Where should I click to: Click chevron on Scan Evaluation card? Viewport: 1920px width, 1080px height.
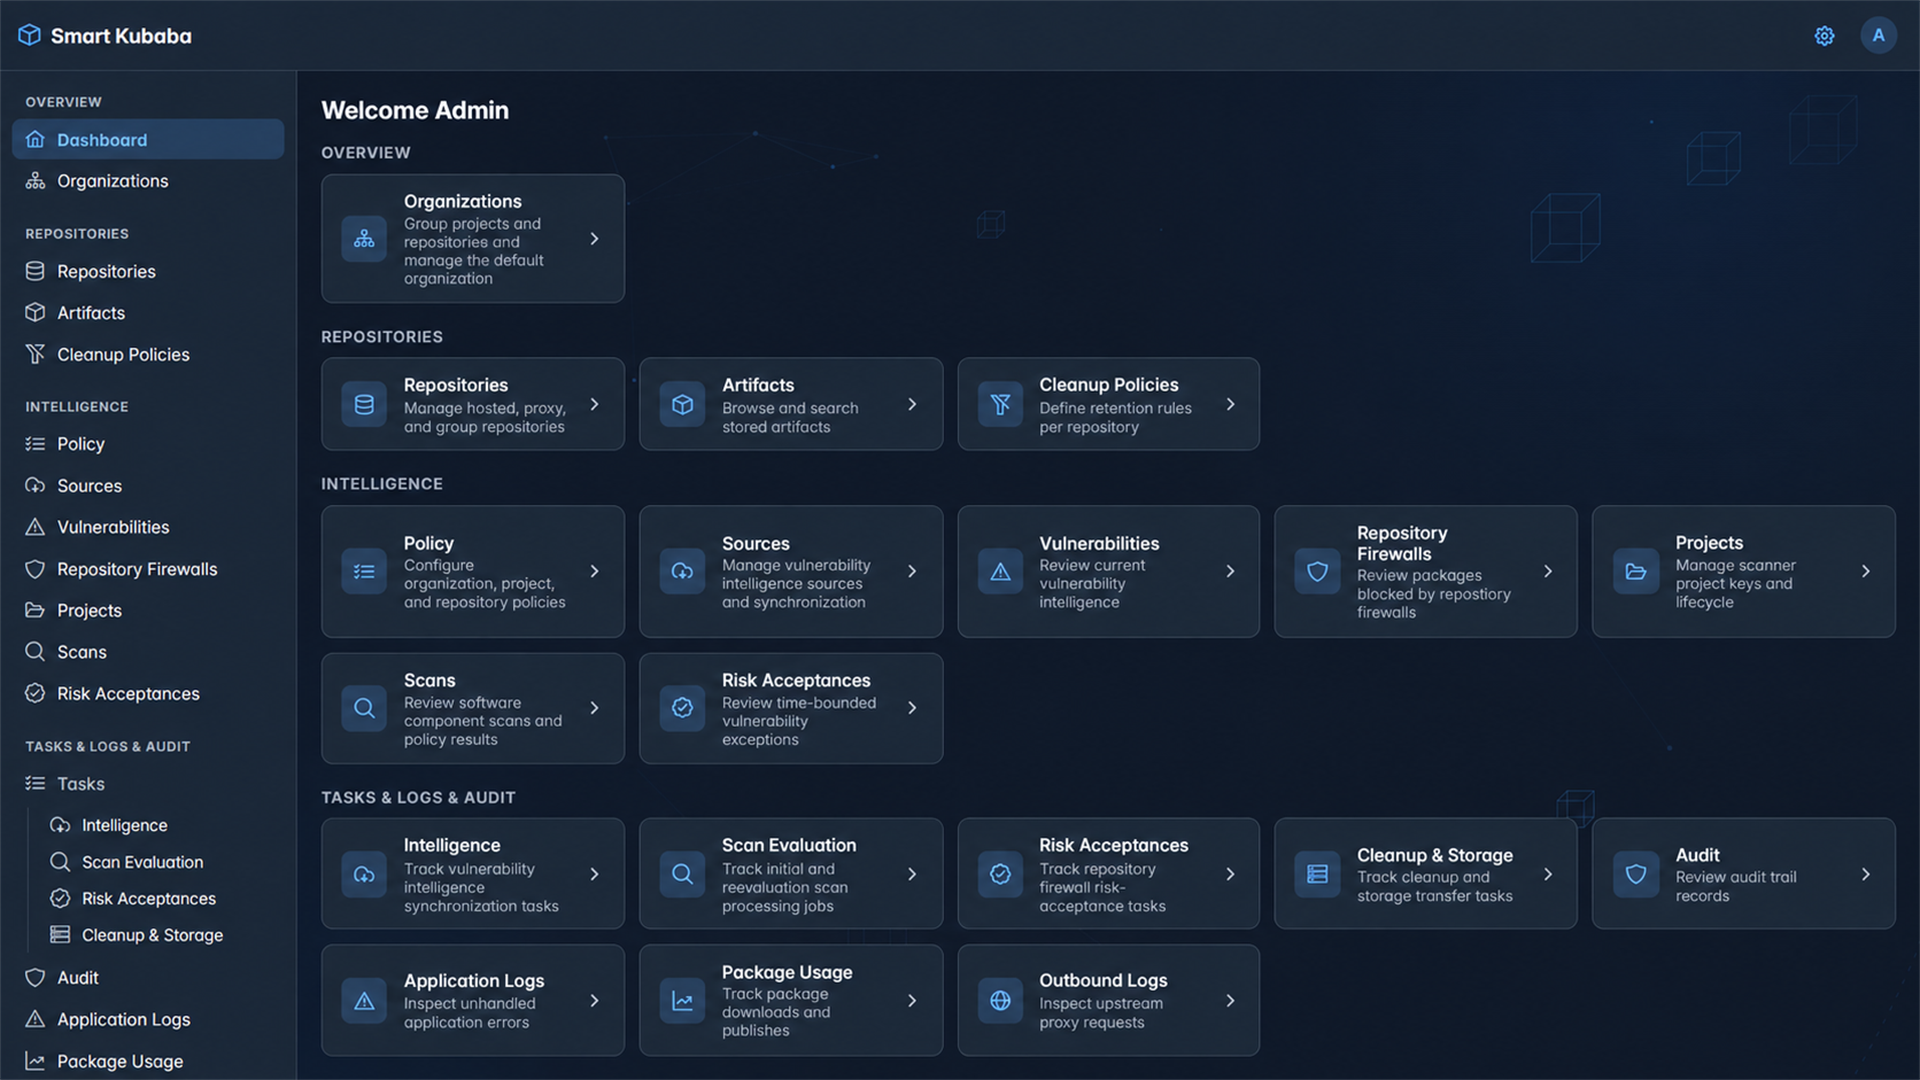tap(912, 874)
